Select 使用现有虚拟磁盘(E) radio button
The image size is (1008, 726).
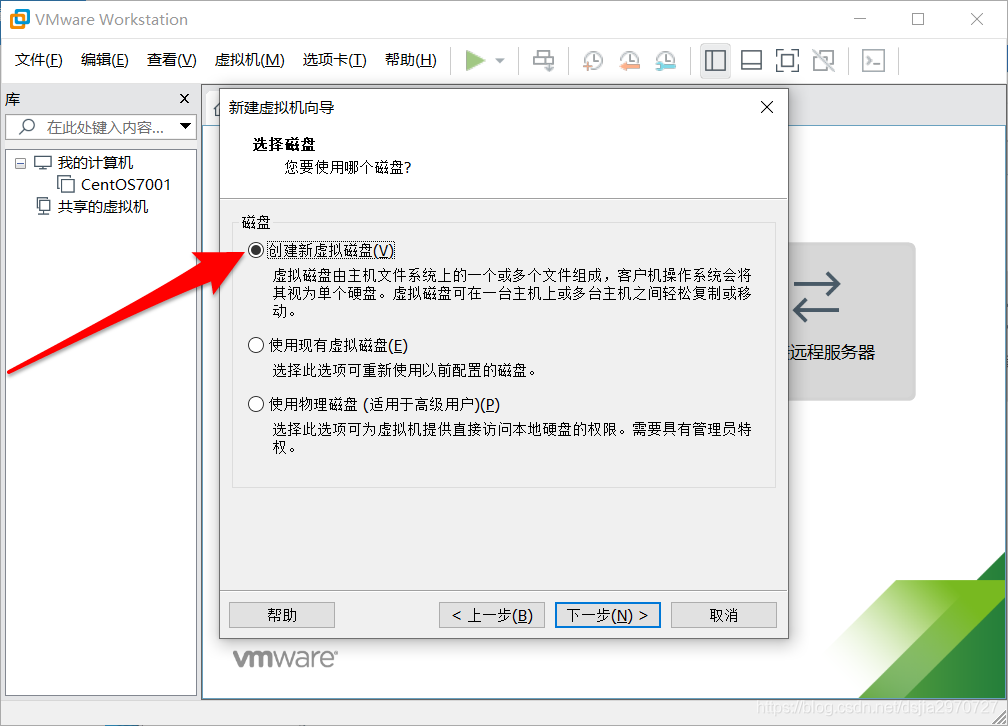(256, 345)
